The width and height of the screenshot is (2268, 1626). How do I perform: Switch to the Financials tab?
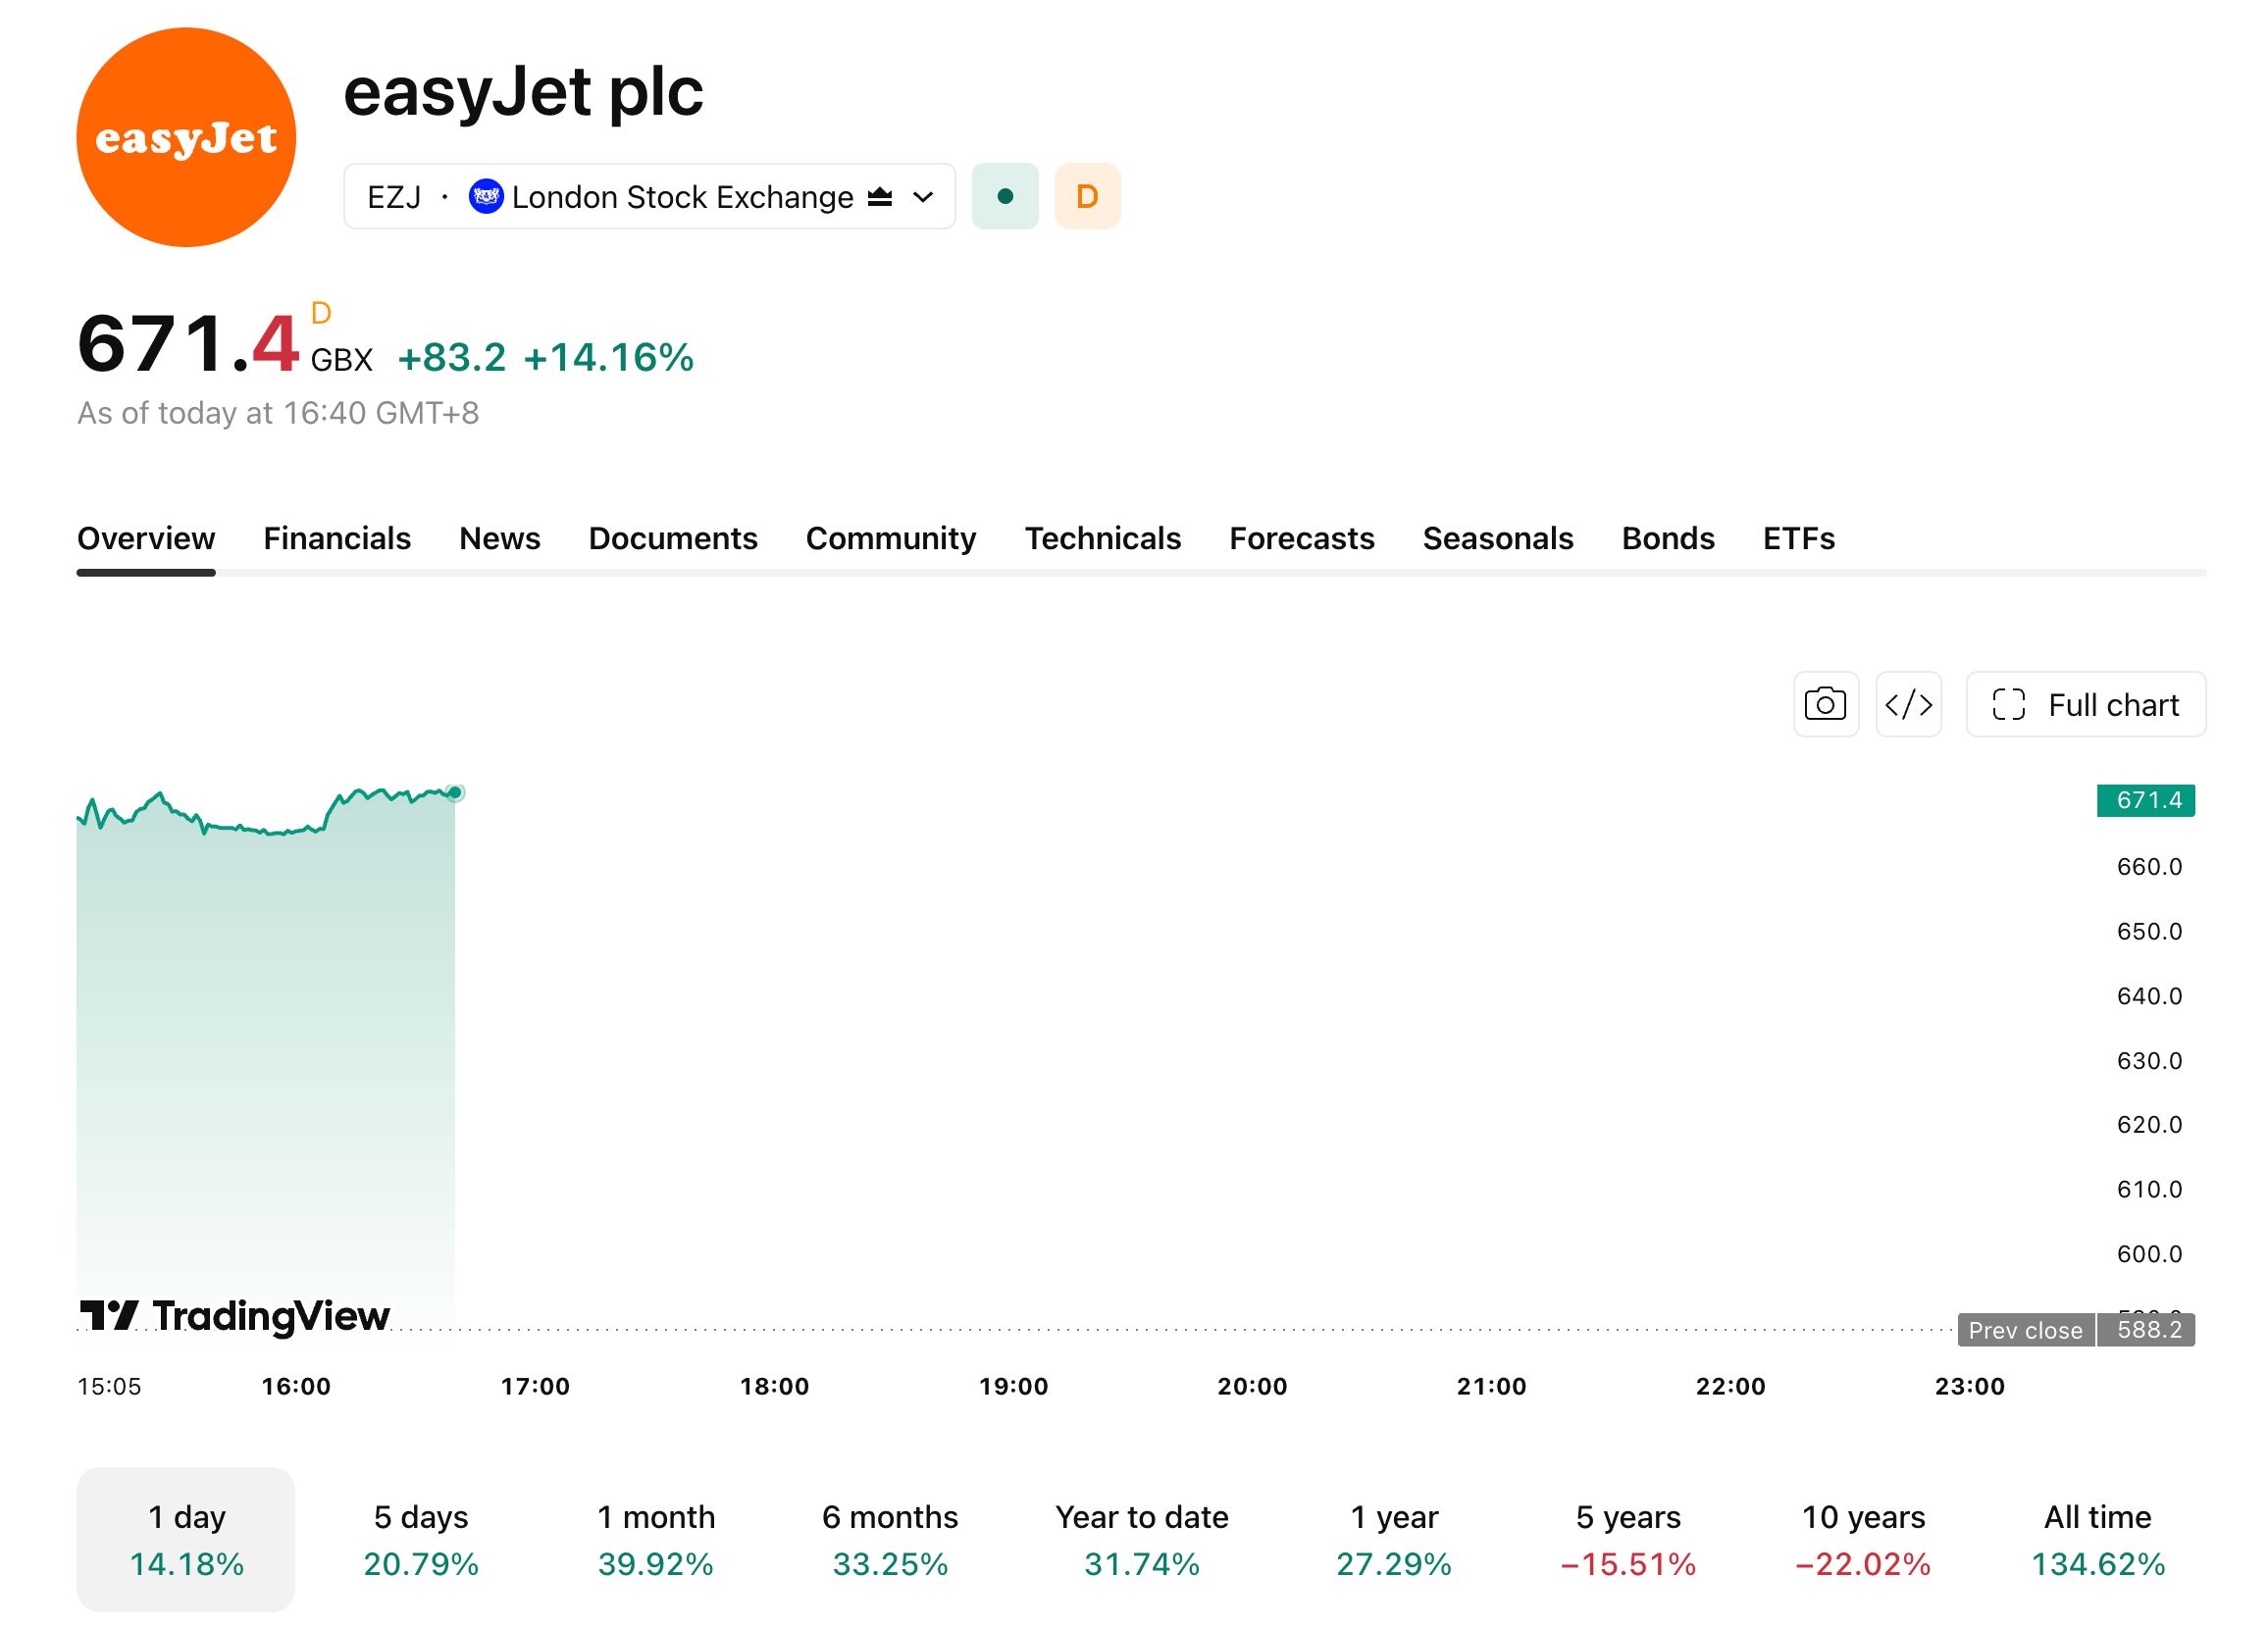337,538
